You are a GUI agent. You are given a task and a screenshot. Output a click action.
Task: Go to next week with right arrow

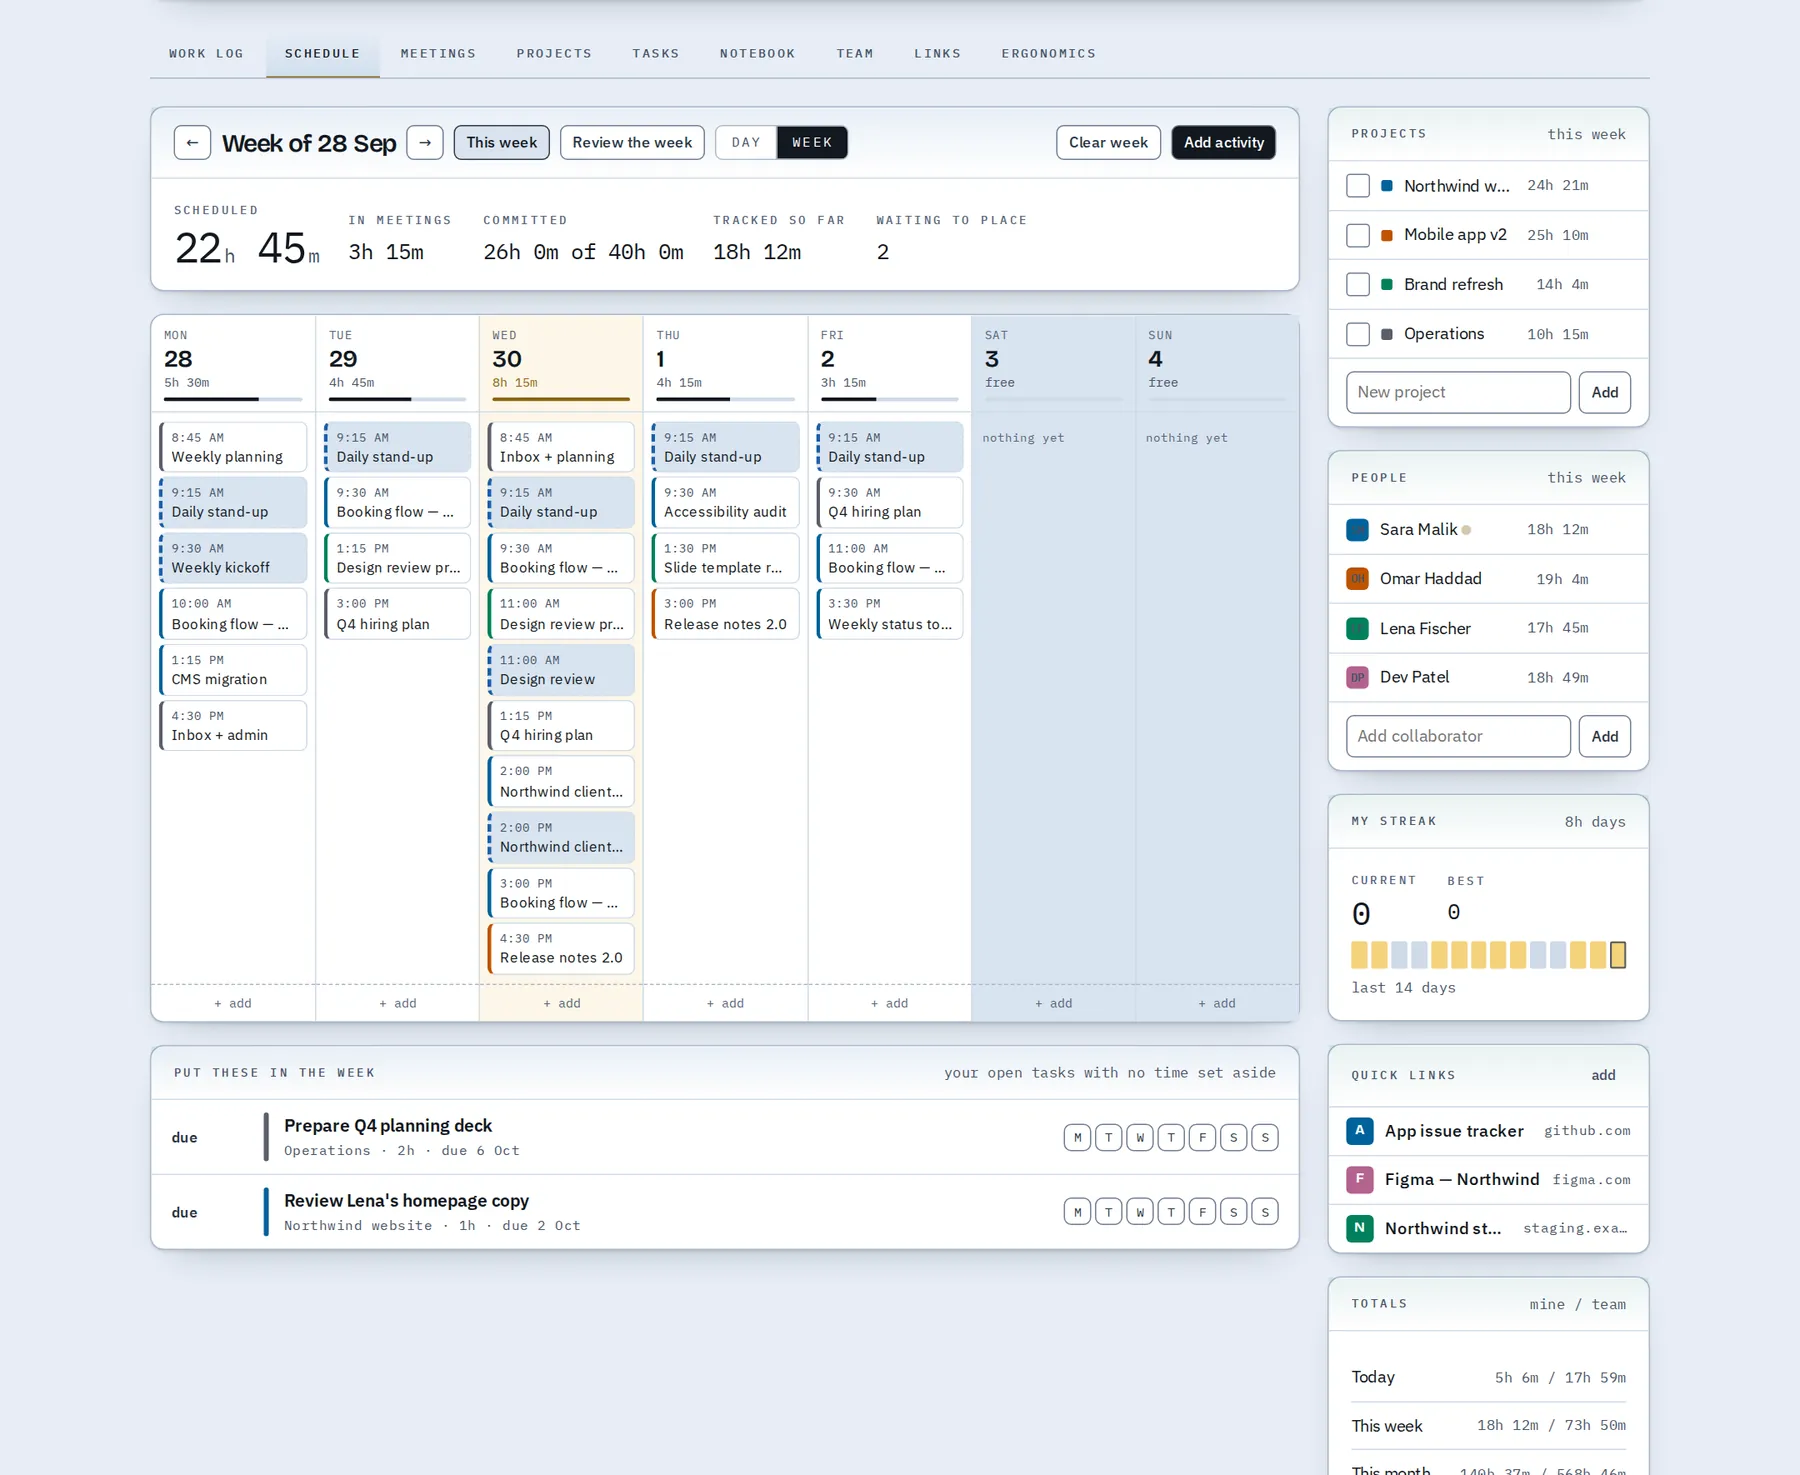425,143
